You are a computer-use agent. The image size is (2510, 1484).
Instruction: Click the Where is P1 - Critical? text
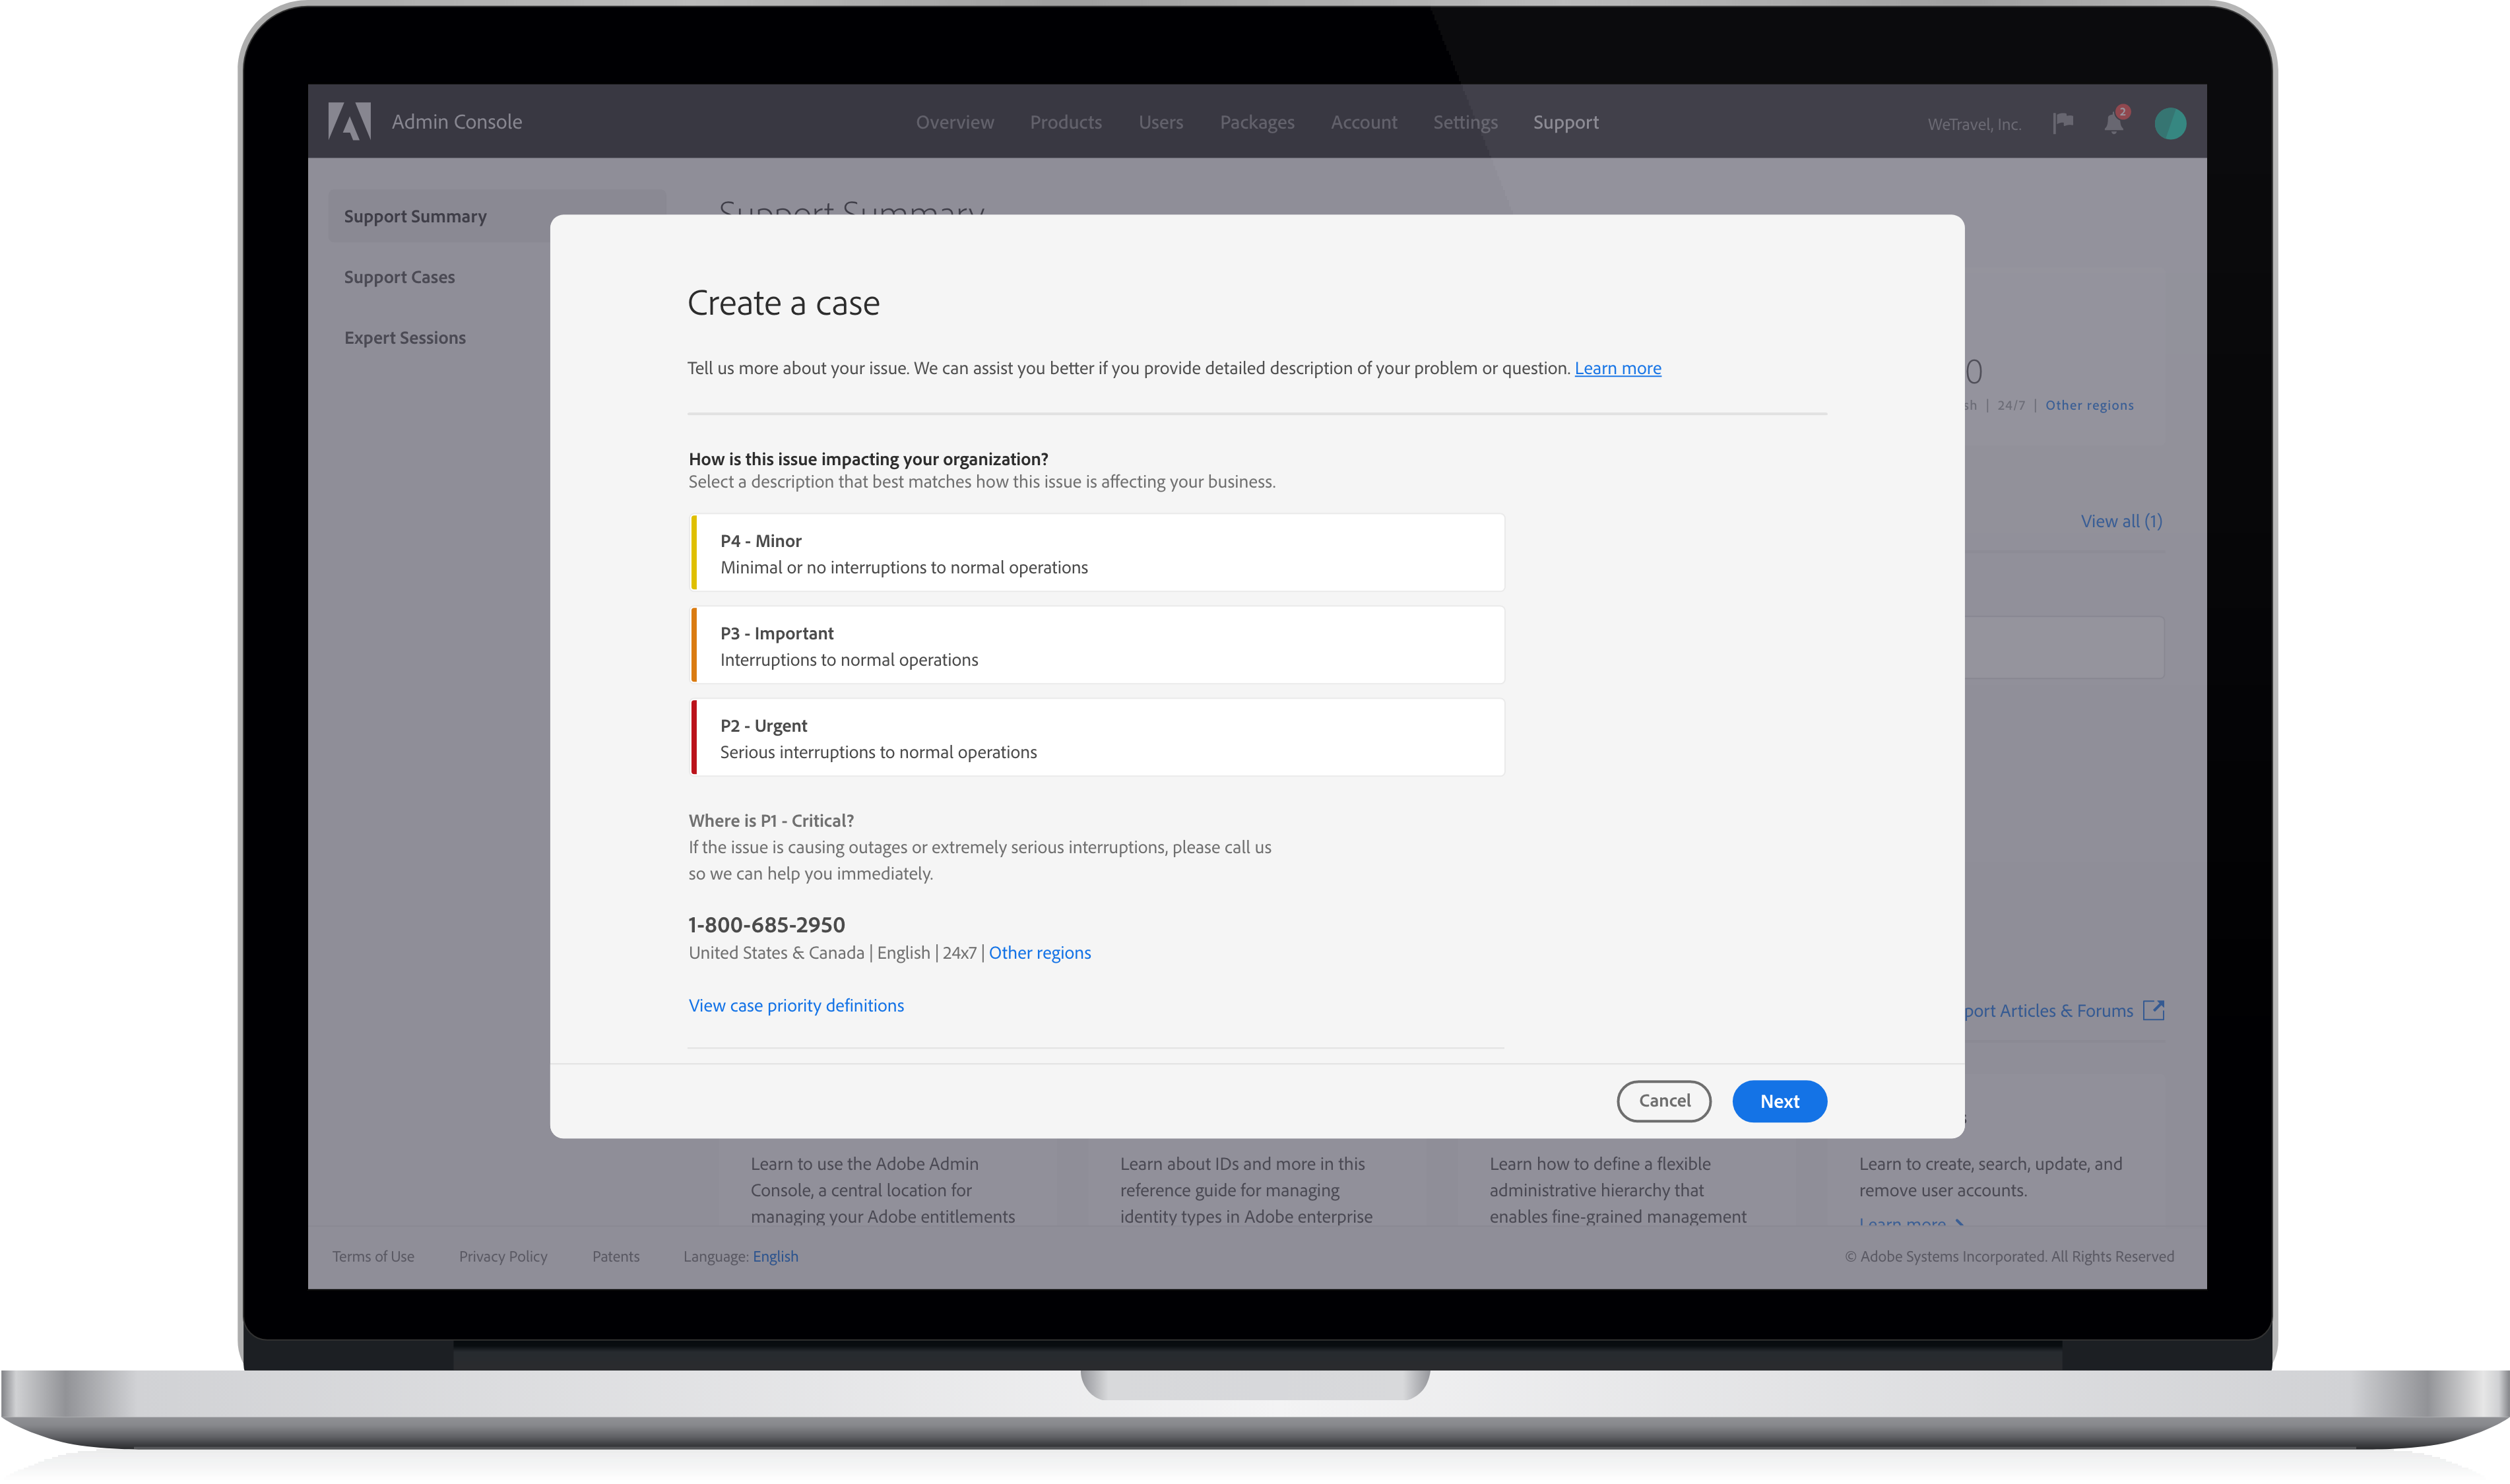[771, 821]
